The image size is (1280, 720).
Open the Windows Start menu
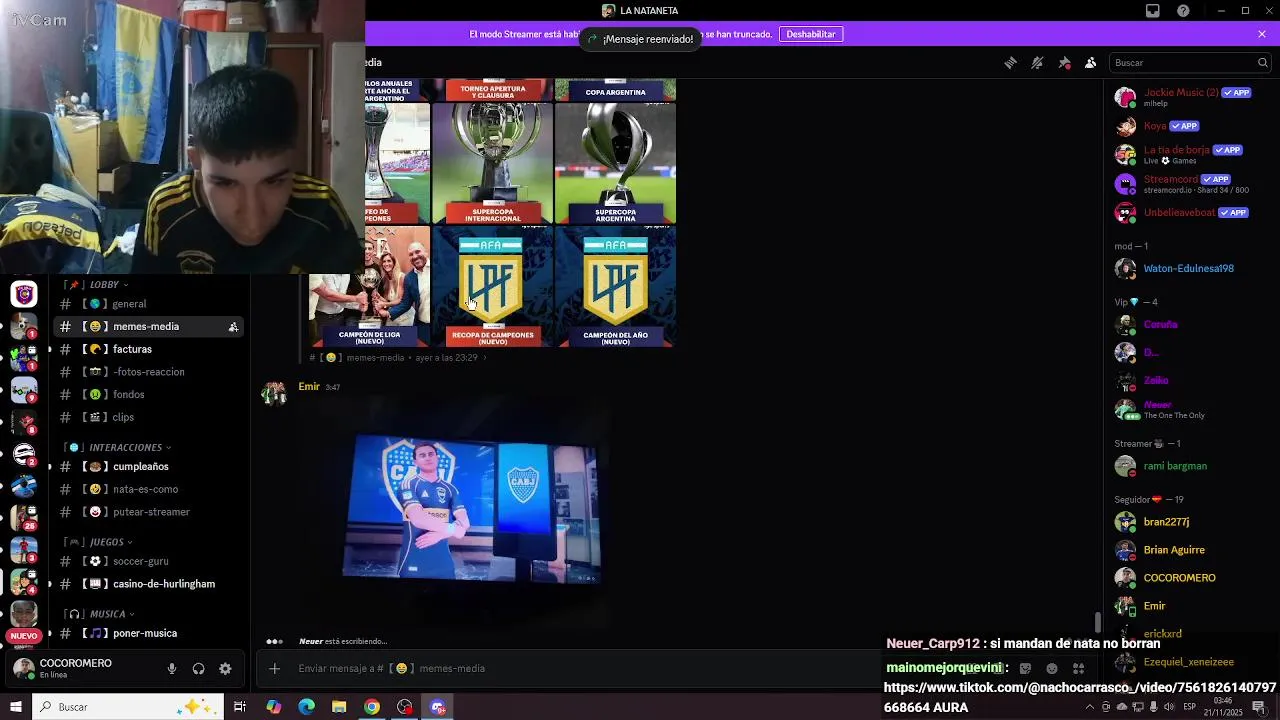point(15,707)
